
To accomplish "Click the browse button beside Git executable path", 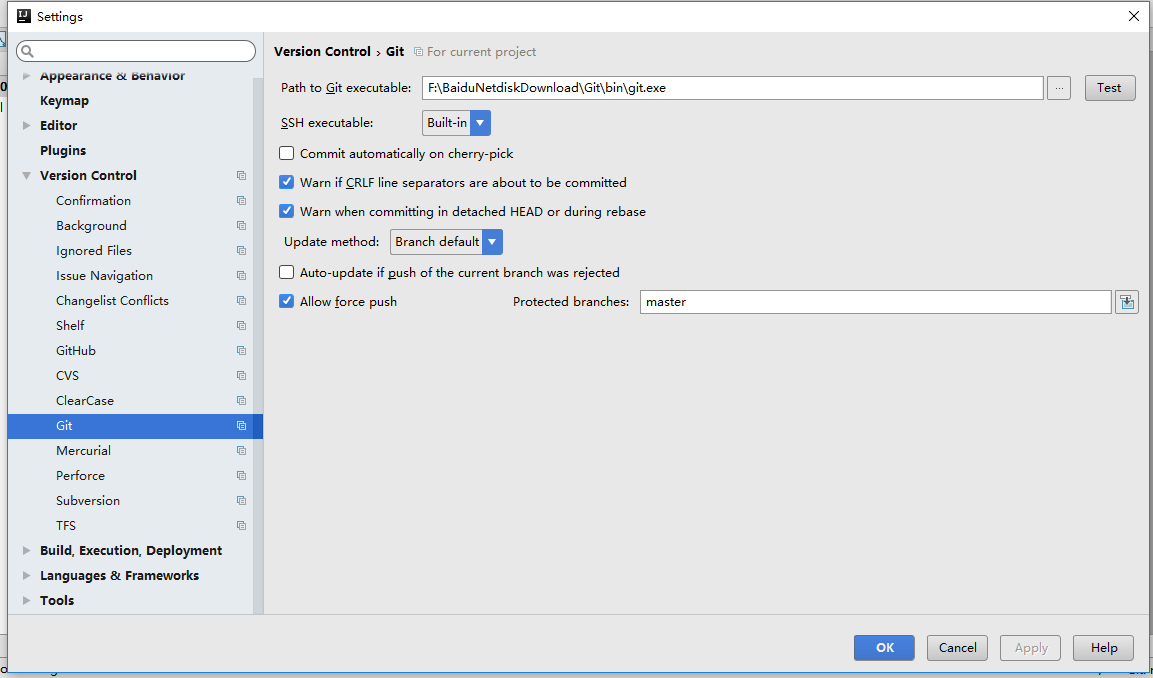I will (1059, 88).
